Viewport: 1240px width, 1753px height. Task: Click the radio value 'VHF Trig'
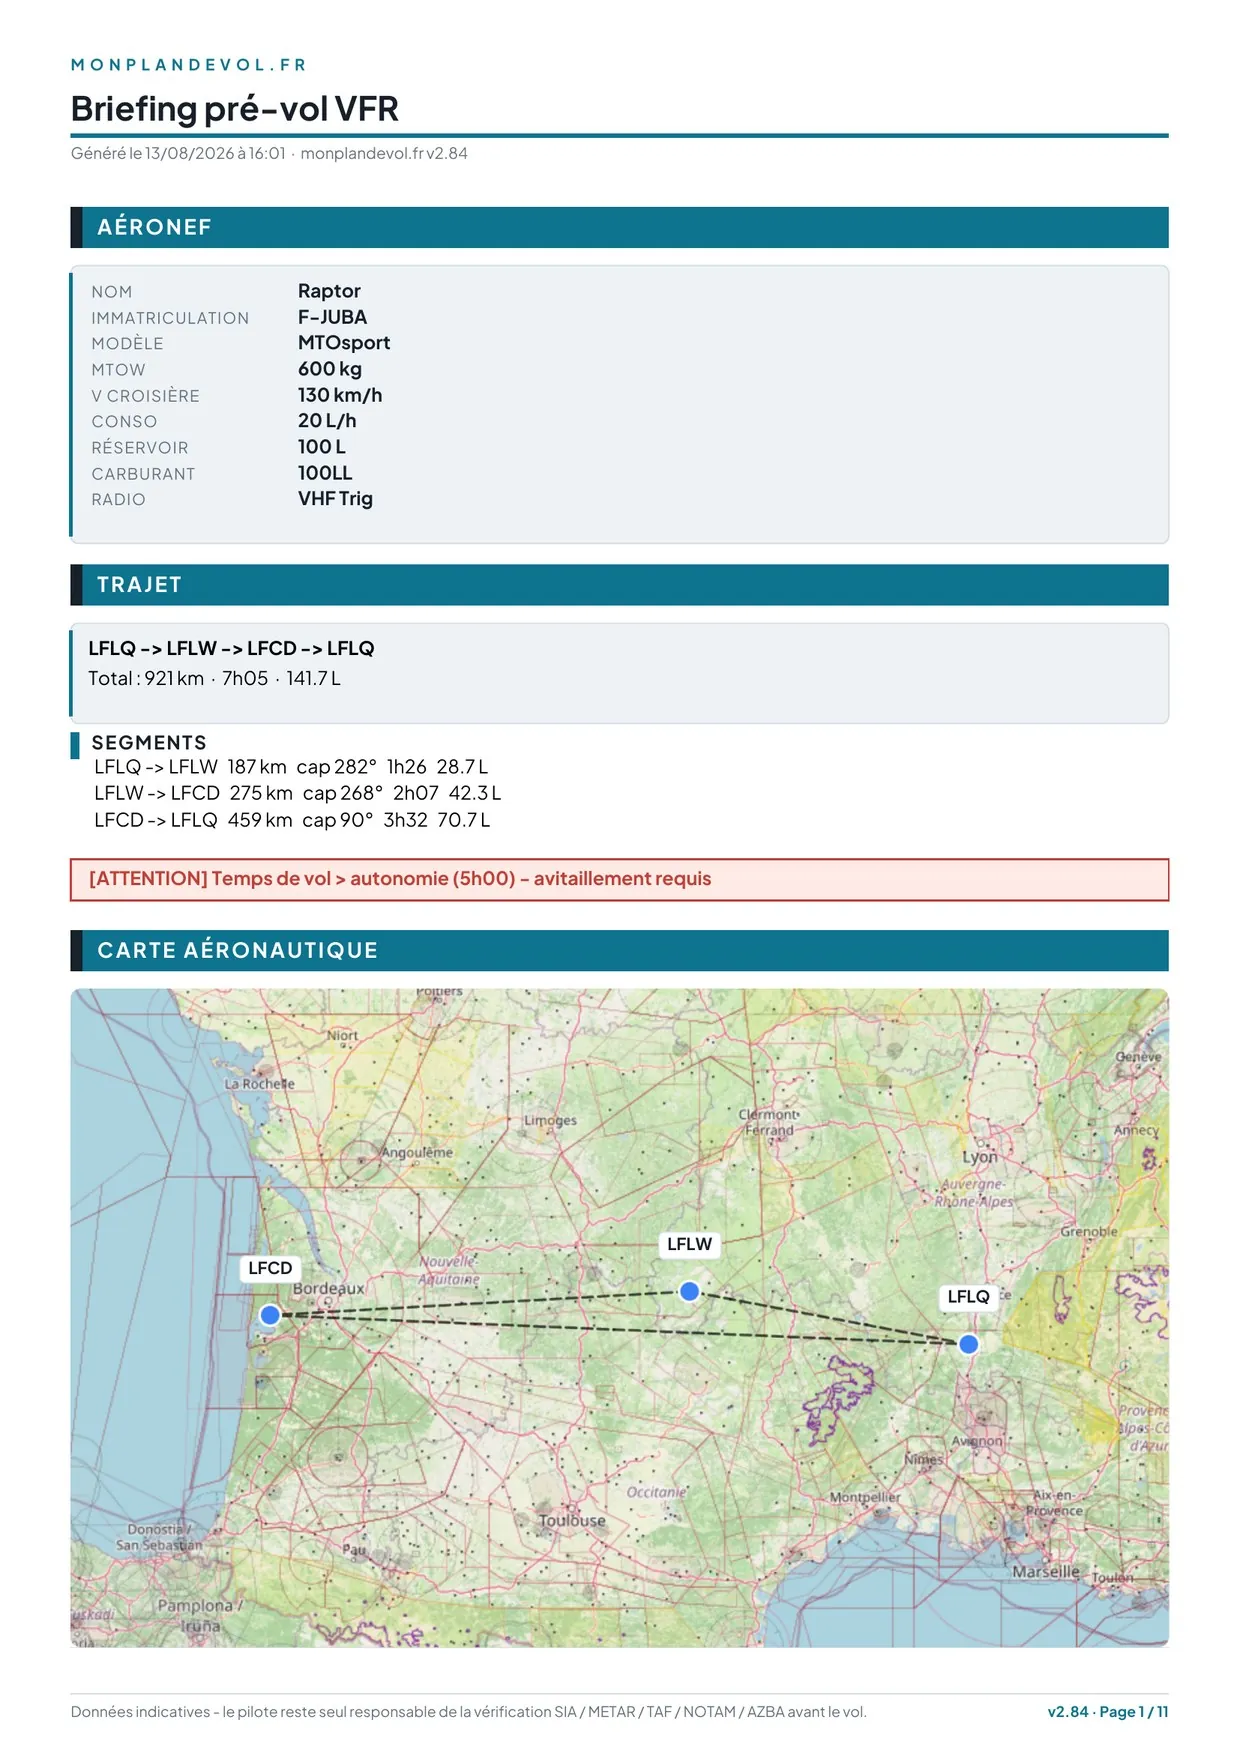tap(335, 498)
